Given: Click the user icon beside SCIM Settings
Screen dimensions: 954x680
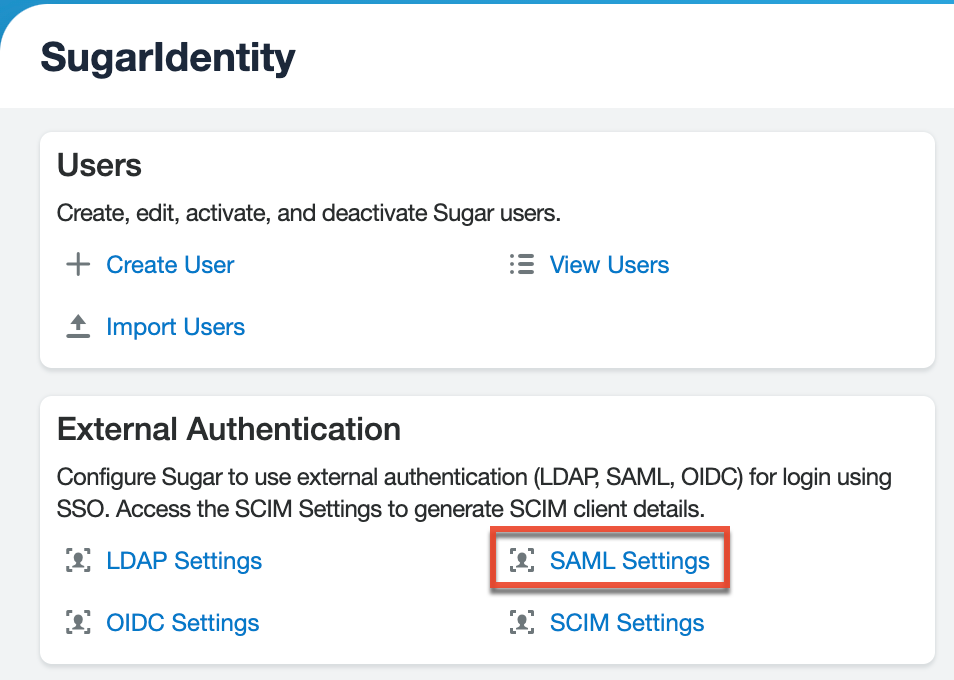Looking at the screenshot, I should (521, 622).
